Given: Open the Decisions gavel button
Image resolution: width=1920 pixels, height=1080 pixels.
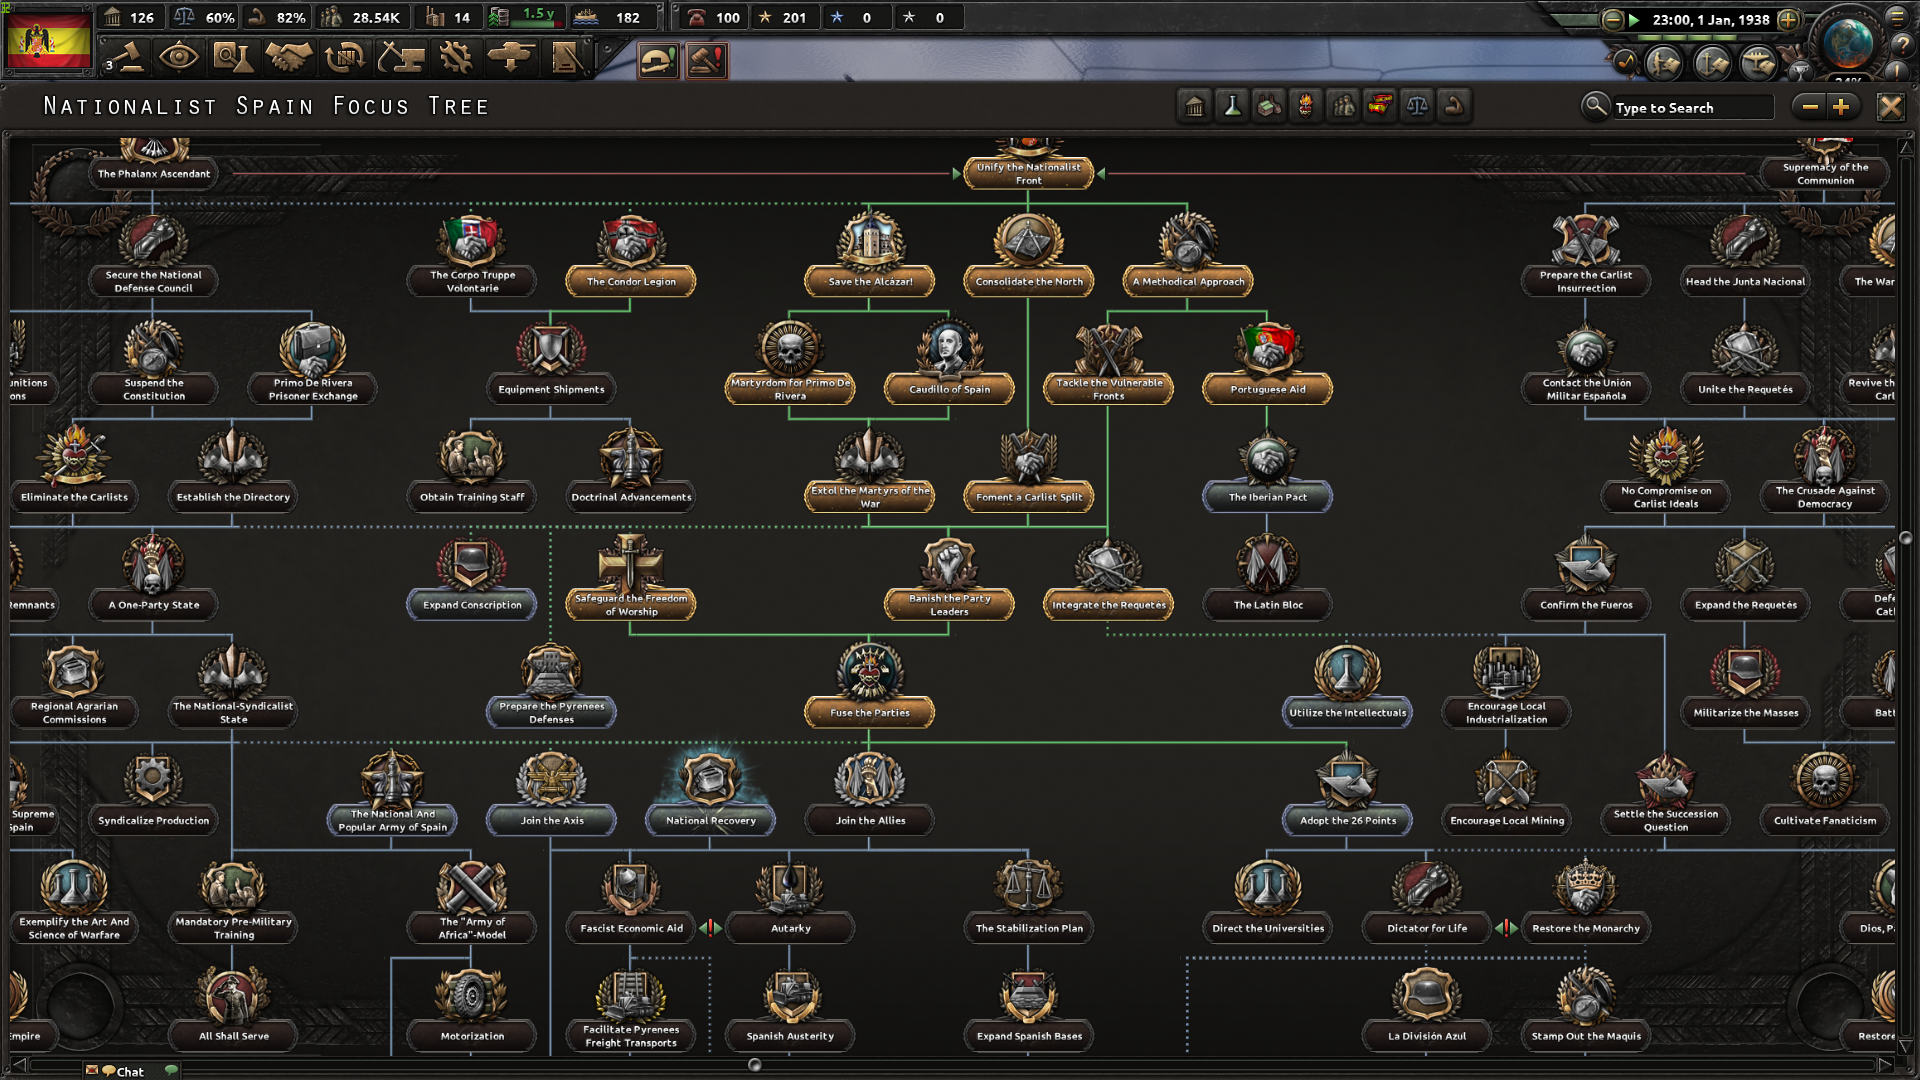Looking at the screenshot, I should [x=127, y=58].
